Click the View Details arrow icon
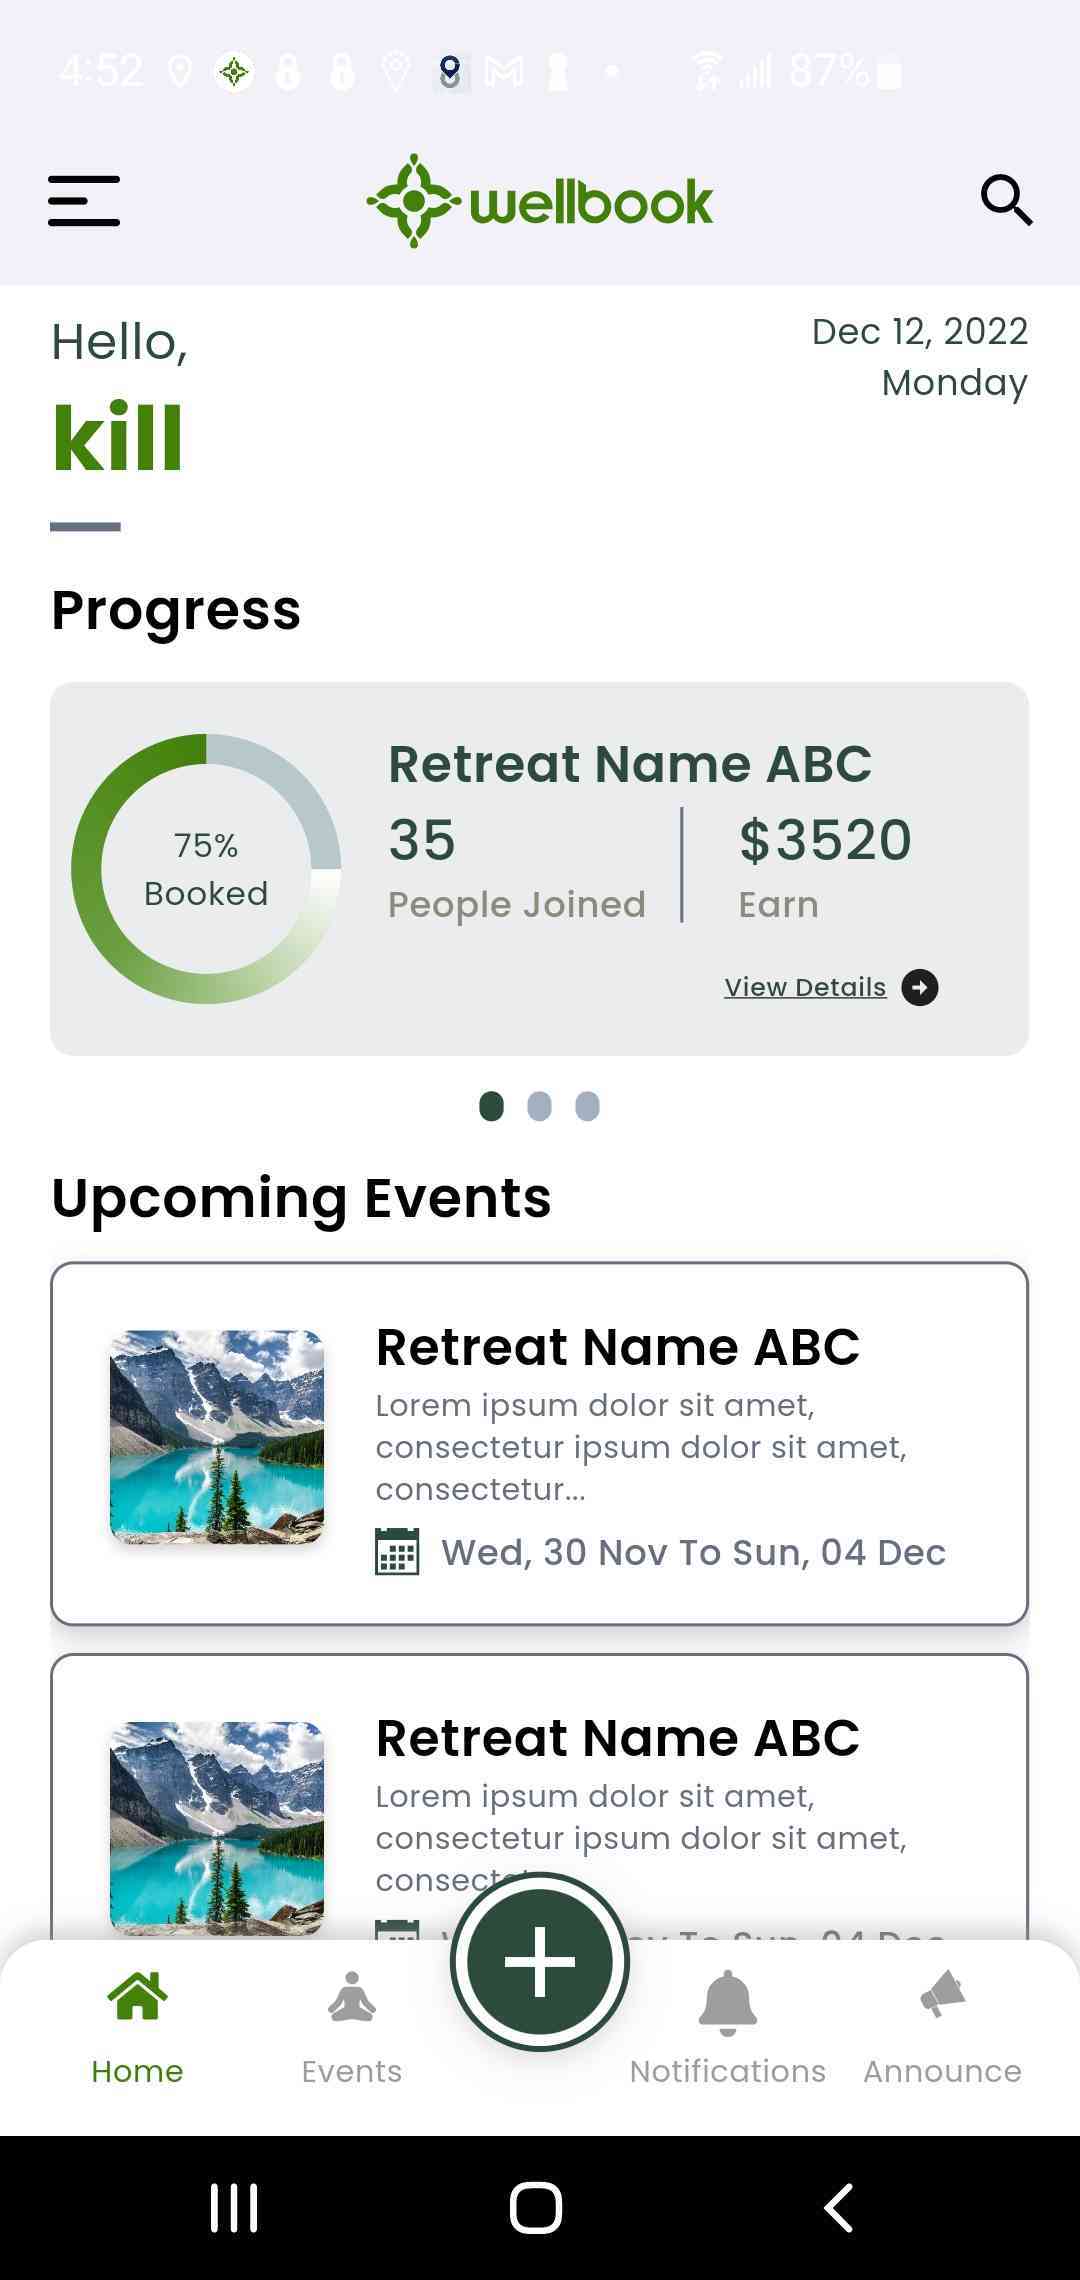 pos(919,987)
